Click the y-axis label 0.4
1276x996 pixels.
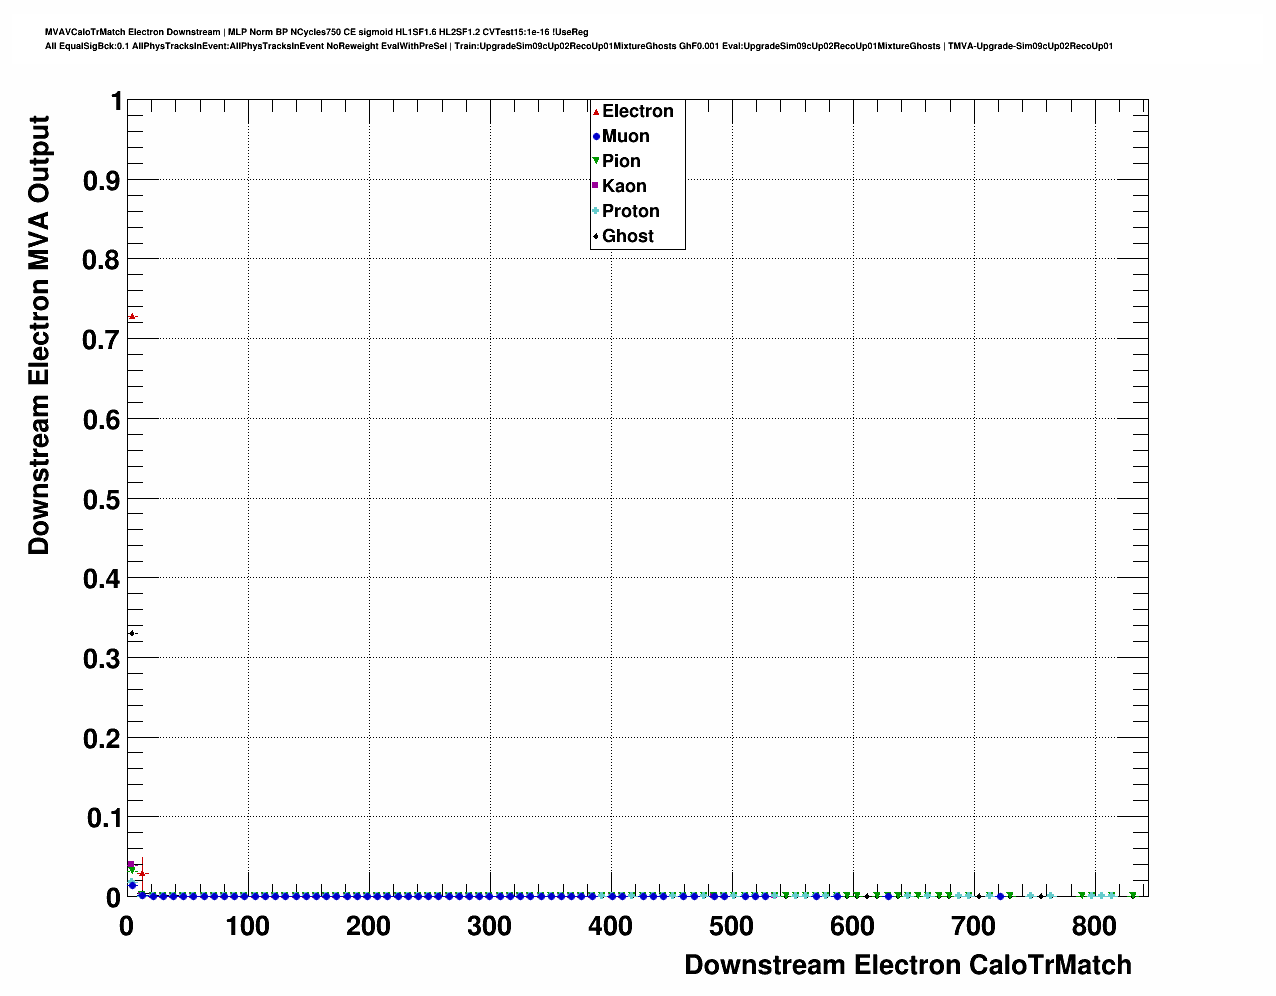point(104,579)
